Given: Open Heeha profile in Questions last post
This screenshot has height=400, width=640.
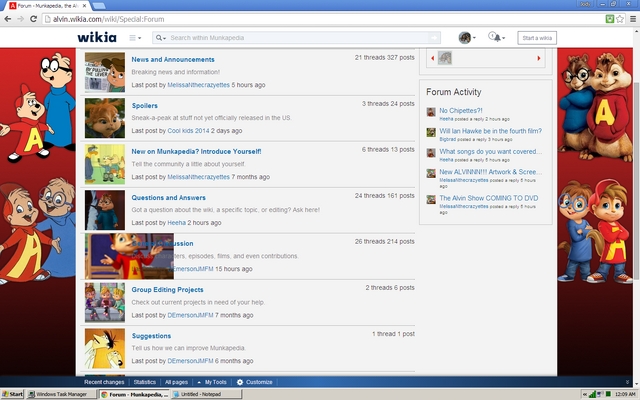Looking at the screenshot, I should point(176,223).
